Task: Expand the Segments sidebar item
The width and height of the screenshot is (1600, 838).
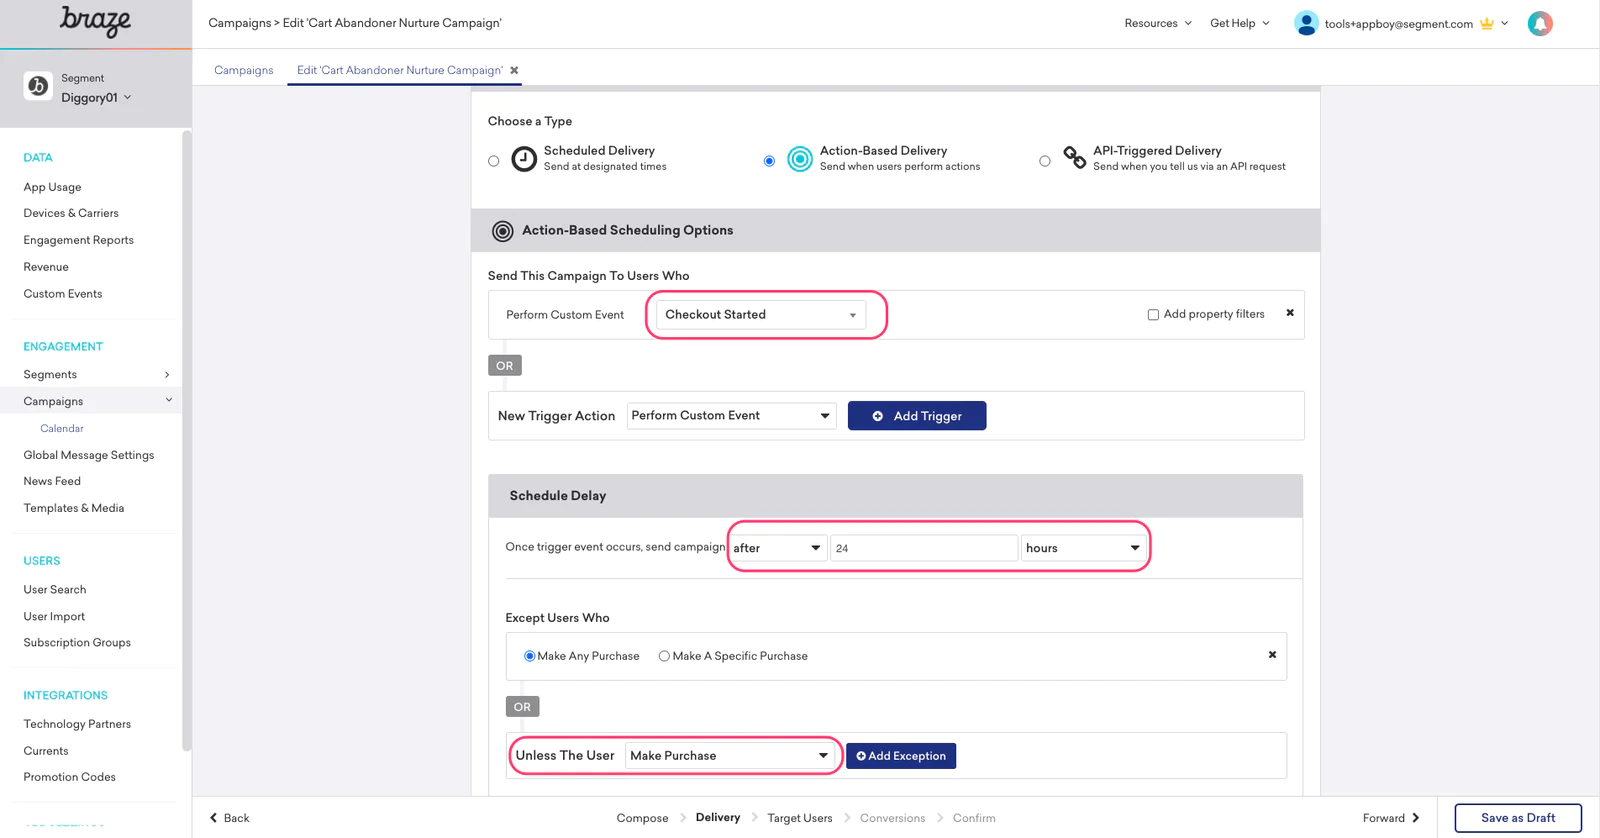Action: coord(96,375)
